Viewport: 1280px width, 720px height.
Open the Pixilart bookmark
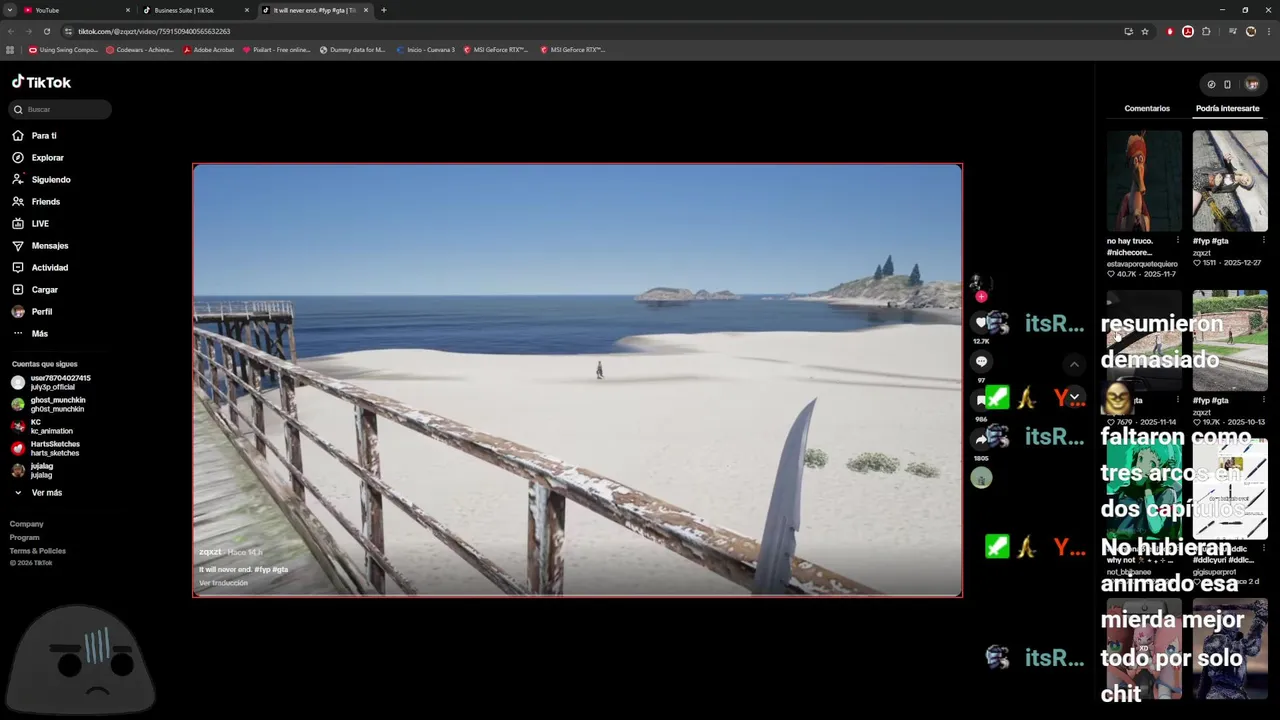[276, 49]
